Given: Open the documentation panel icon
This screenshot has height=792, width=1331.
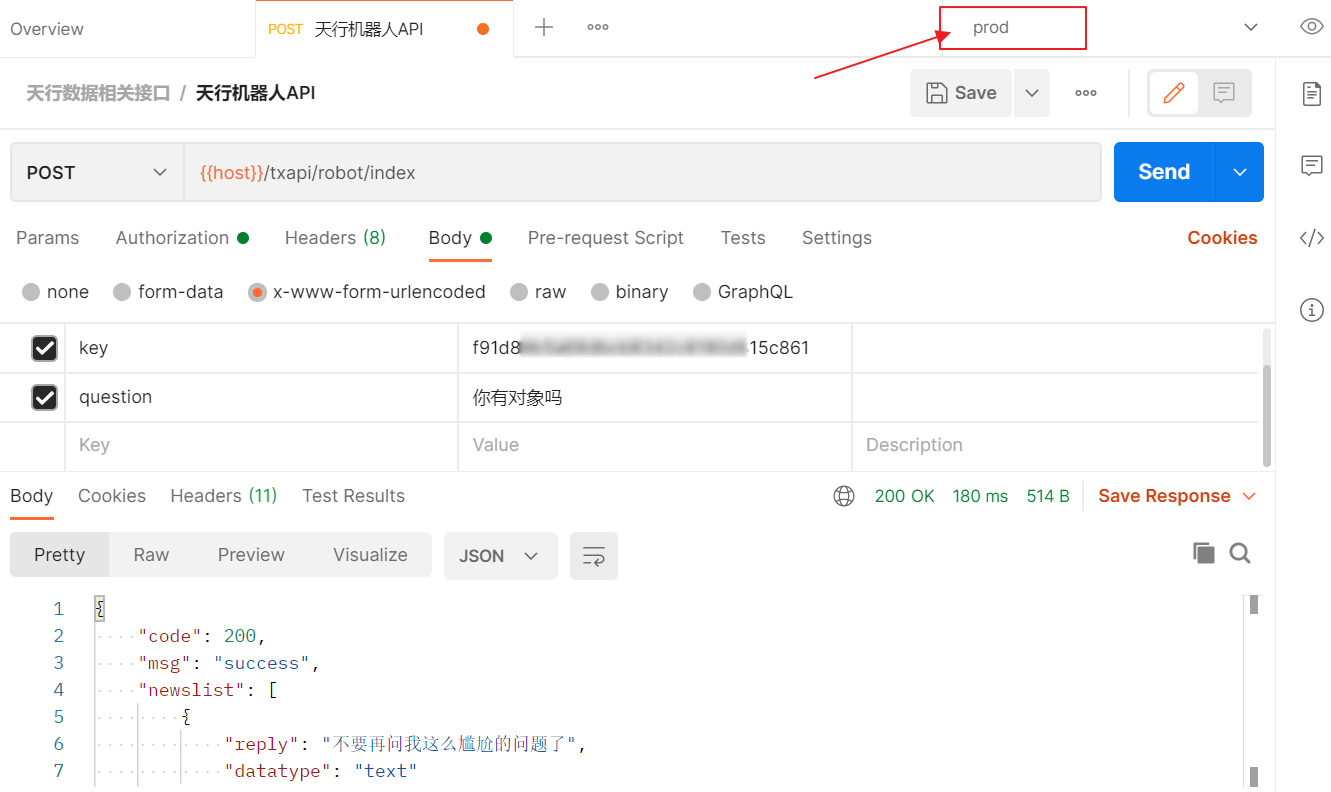Looking at the screenshot, I should [x=1311, y=94].
